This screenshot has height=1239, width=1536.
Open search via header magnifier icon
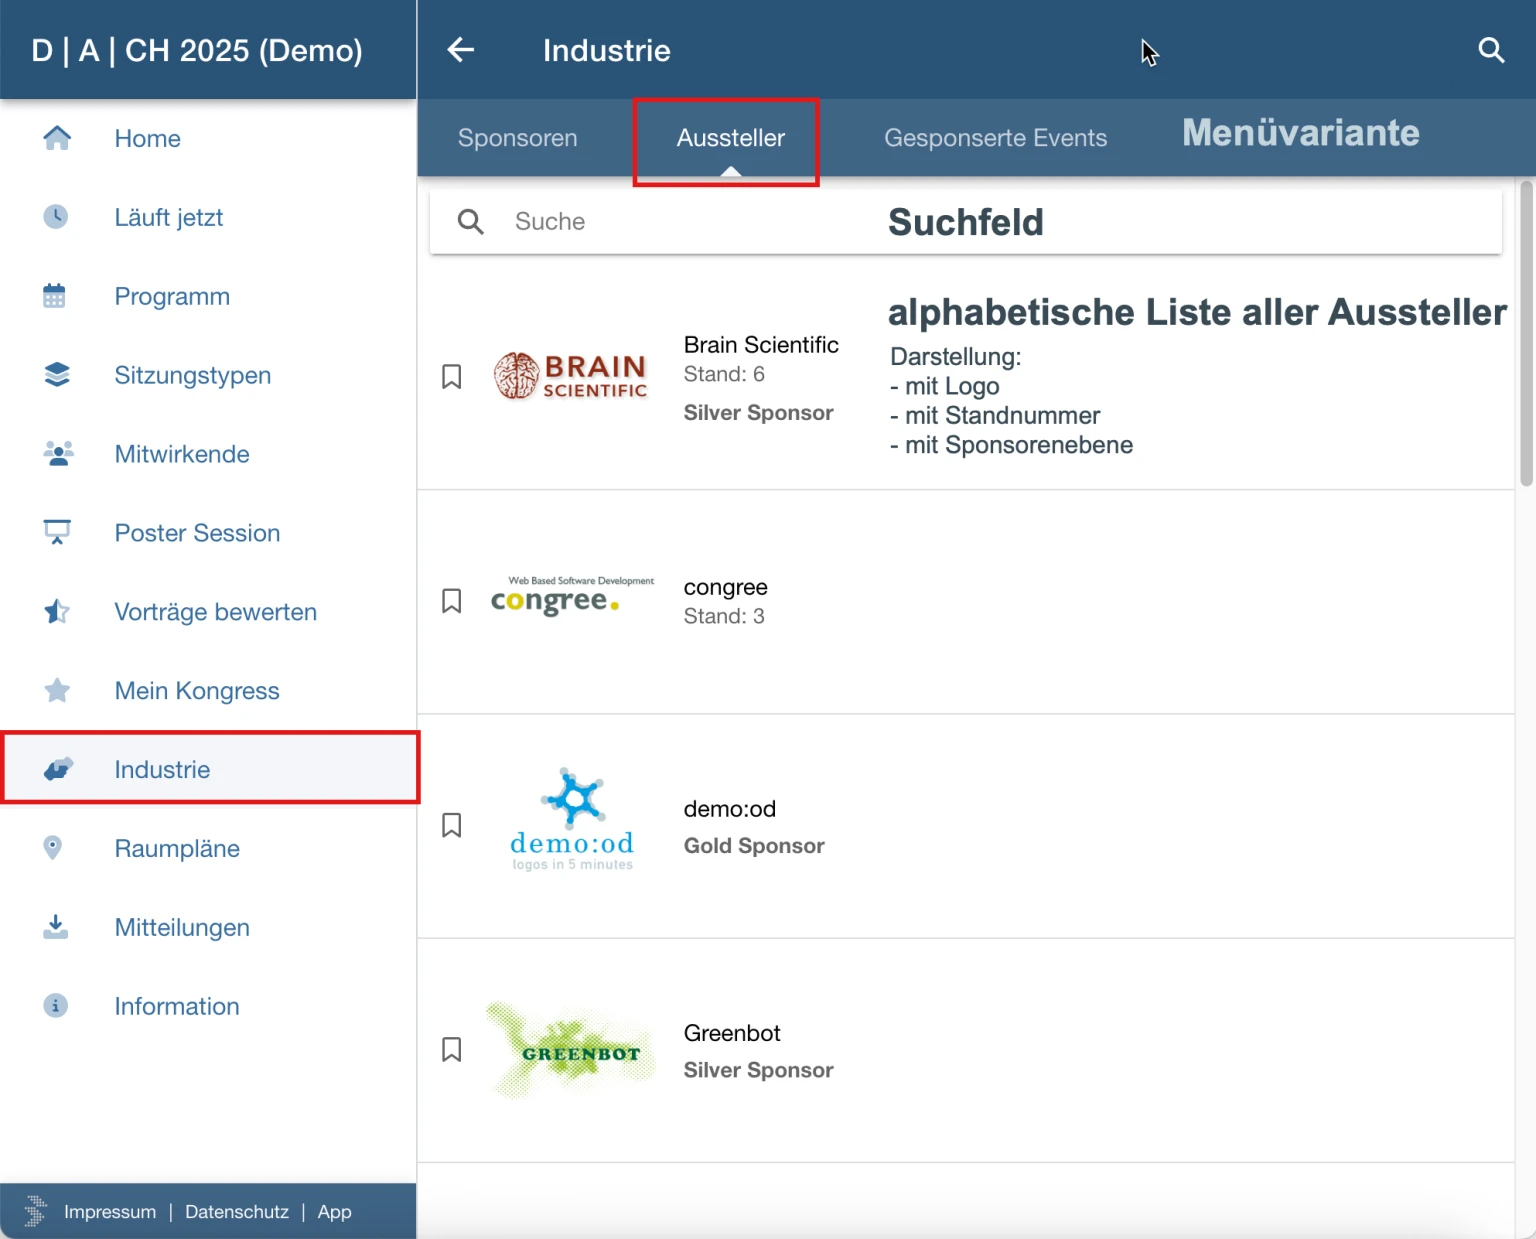pos(1491,50)
